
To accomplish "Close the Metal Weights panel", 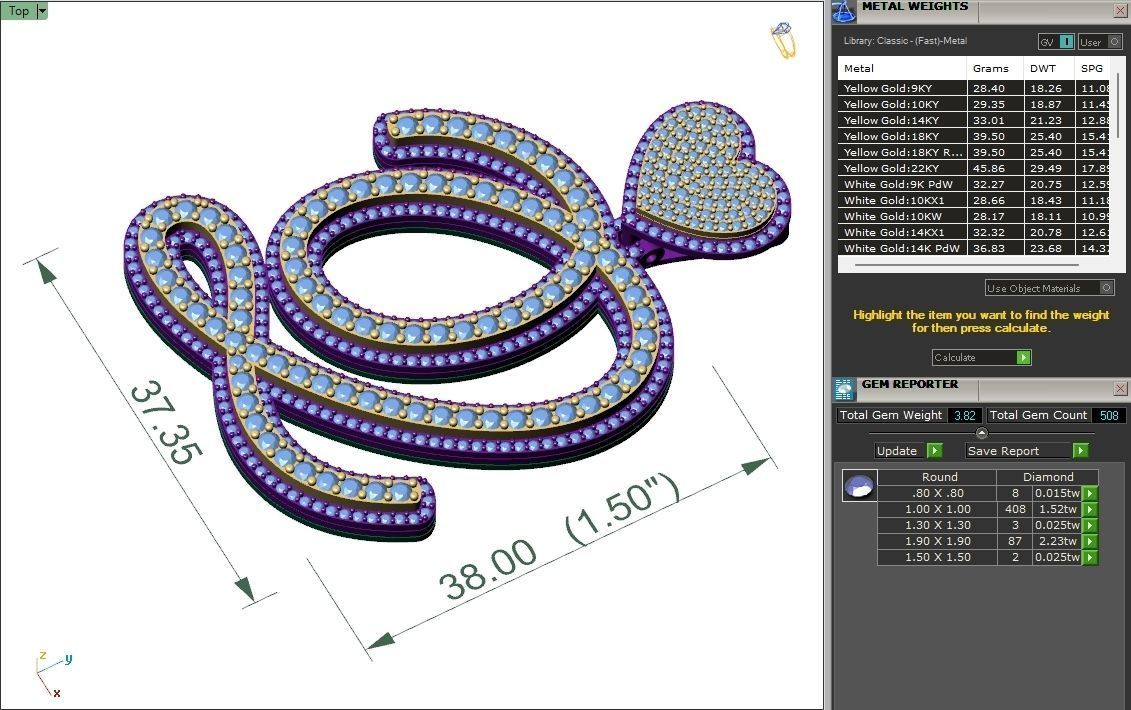I will [1120, 10].
